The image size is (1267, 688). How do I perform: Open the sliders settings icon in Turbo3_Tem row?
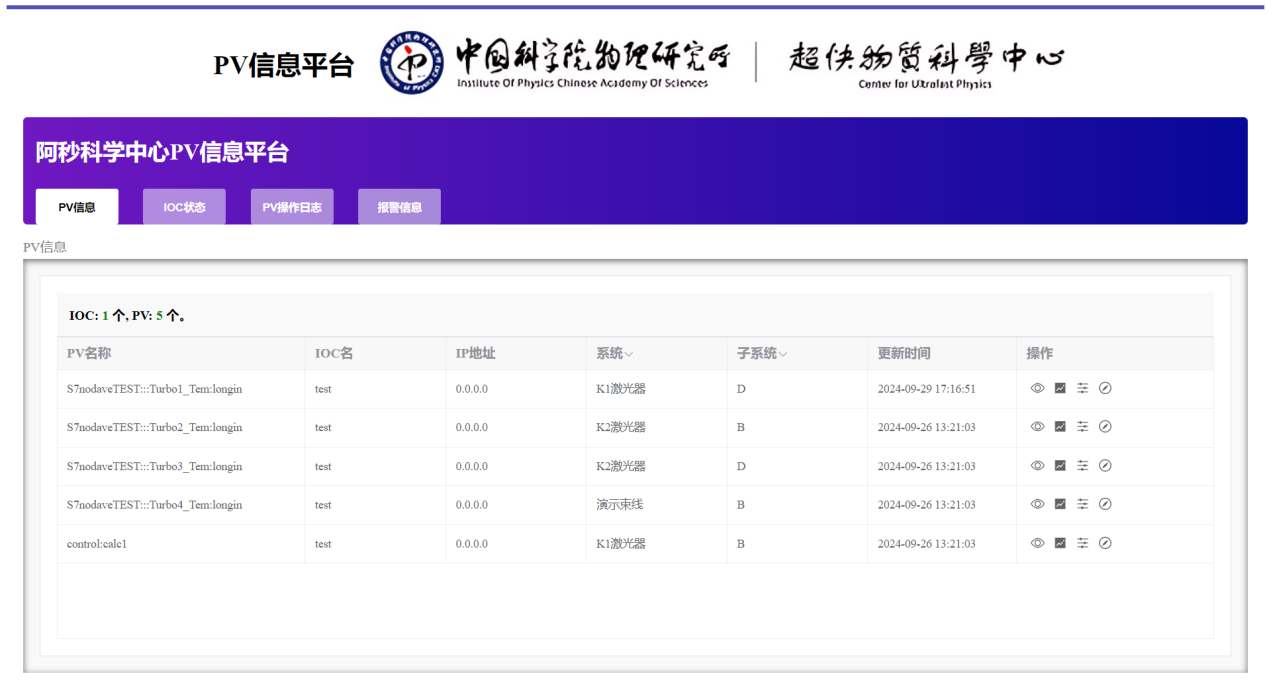1082,465
